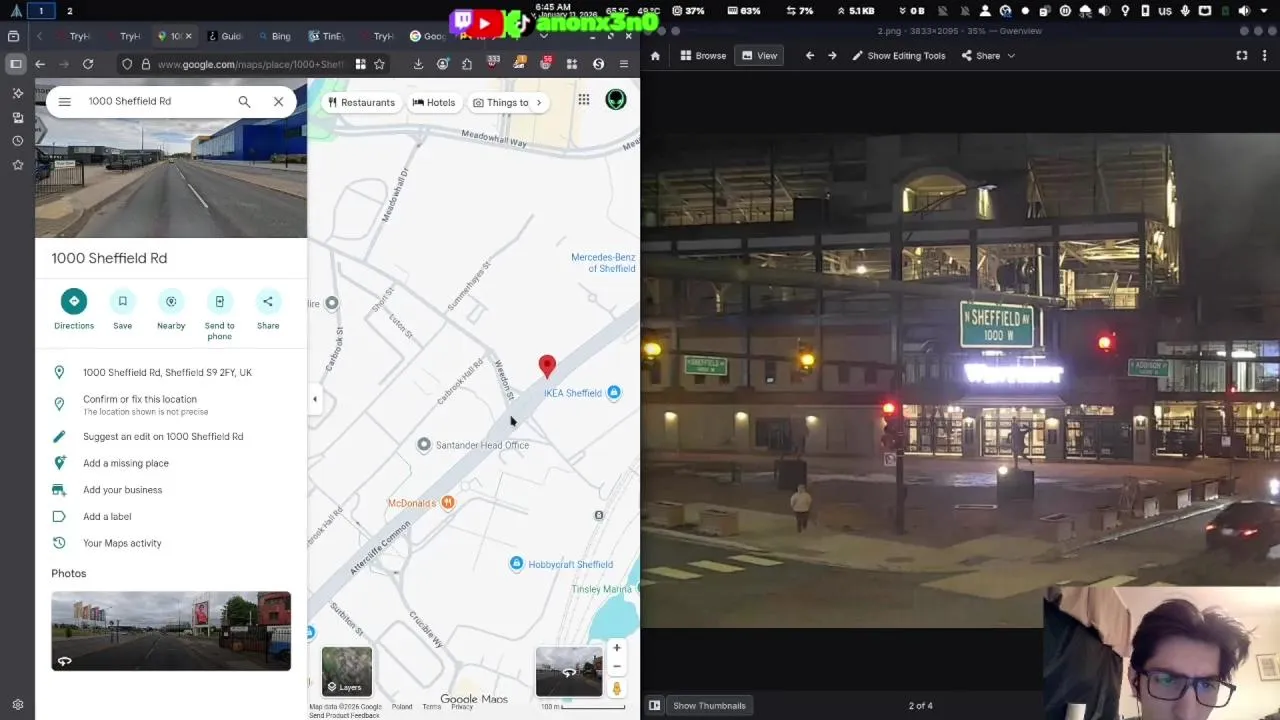Image resolution: width=1280 pixels, height=720 pixels.
Task: Clear the 1000 Sheffield Rd search
Action: (x=279, y=101)
